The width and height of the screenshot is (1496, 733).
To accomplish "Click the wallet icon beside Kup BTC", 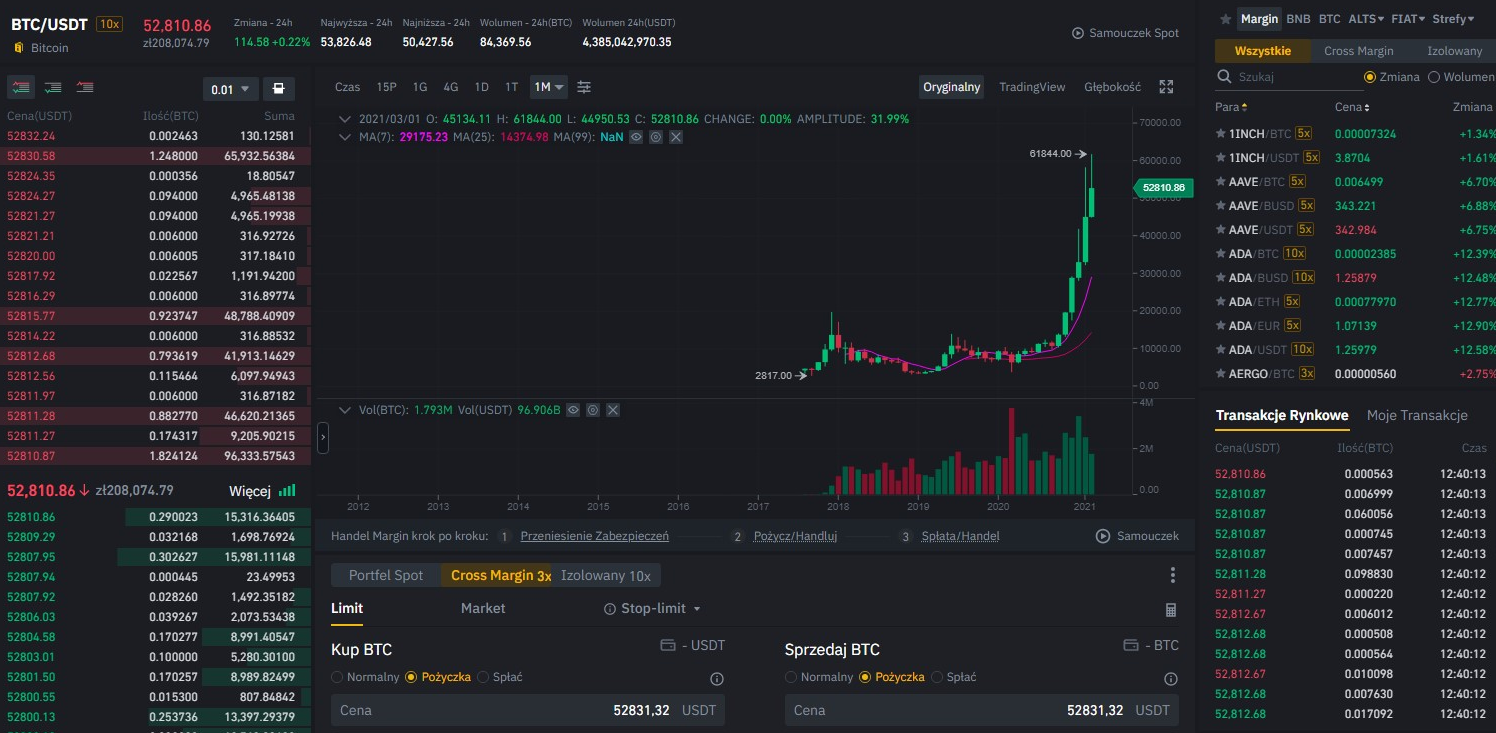I will pos(668,646).
